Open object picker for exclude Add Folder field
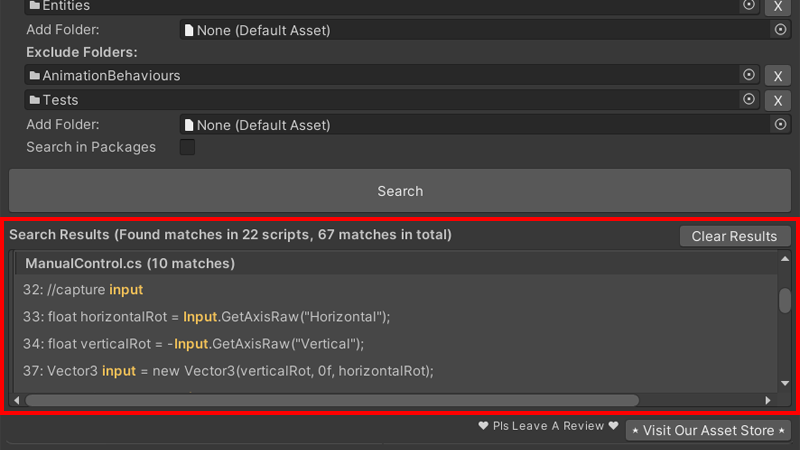This screenshot has height=450, width=800. 780,124
